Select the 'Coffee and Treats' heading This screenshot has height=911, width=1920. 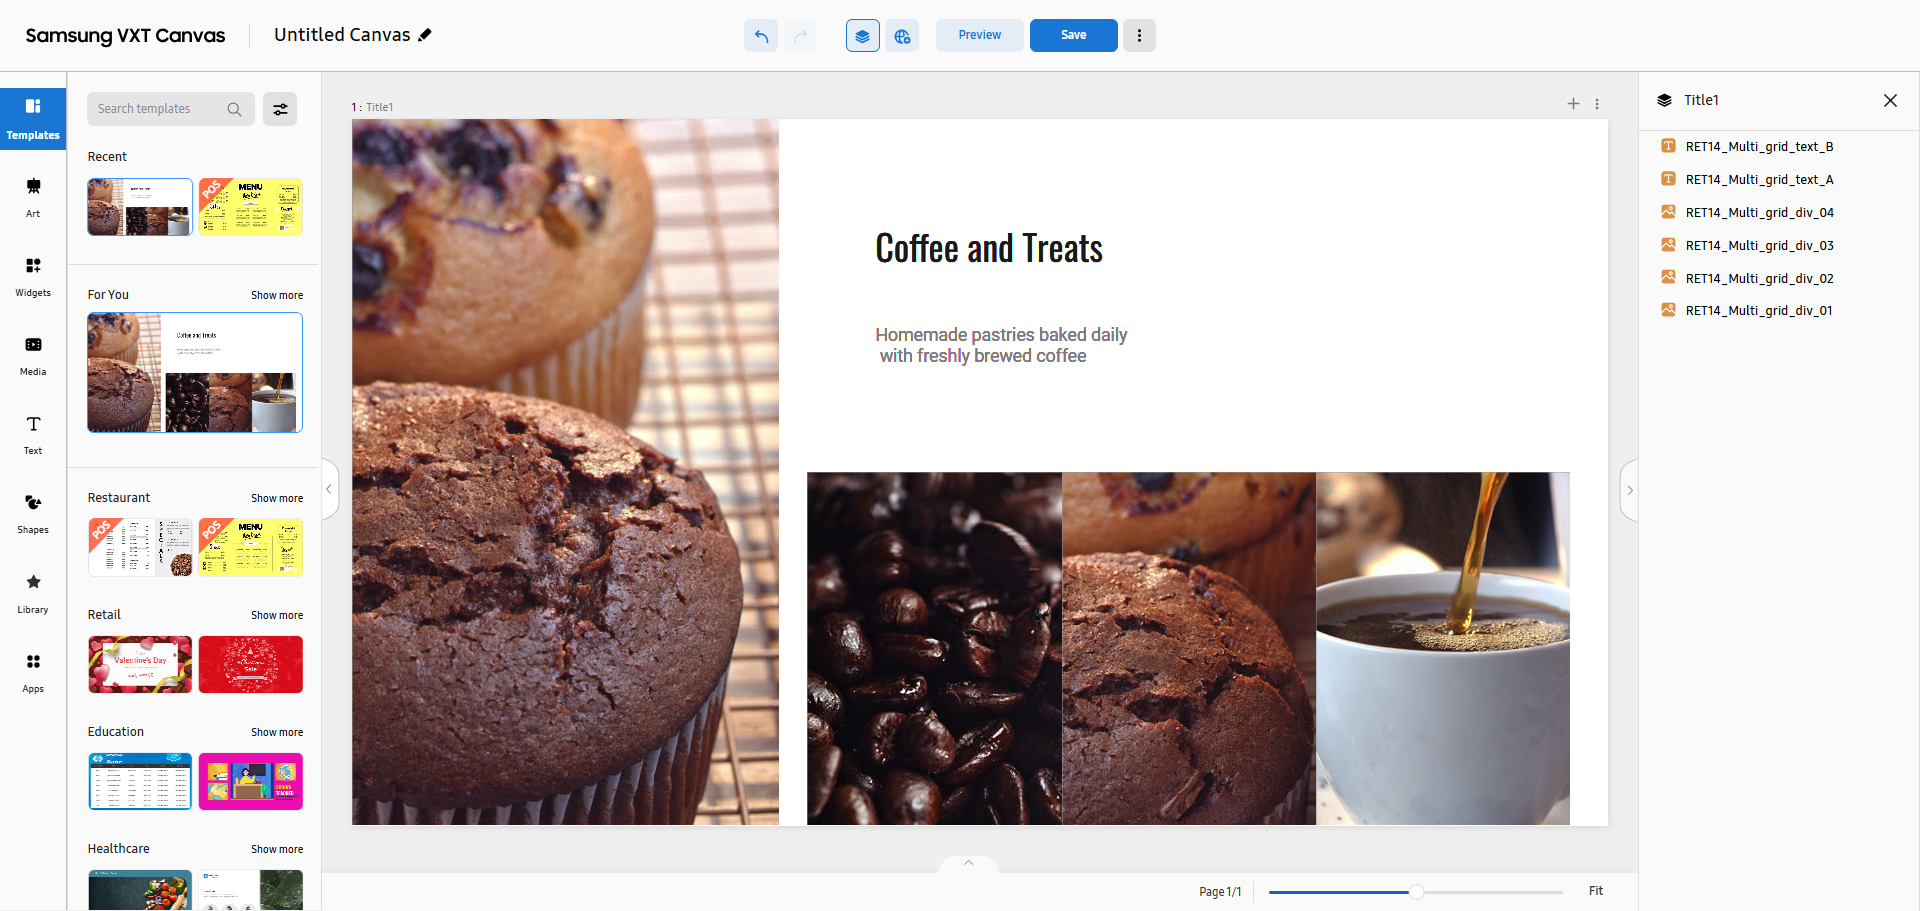coord(989,249)
